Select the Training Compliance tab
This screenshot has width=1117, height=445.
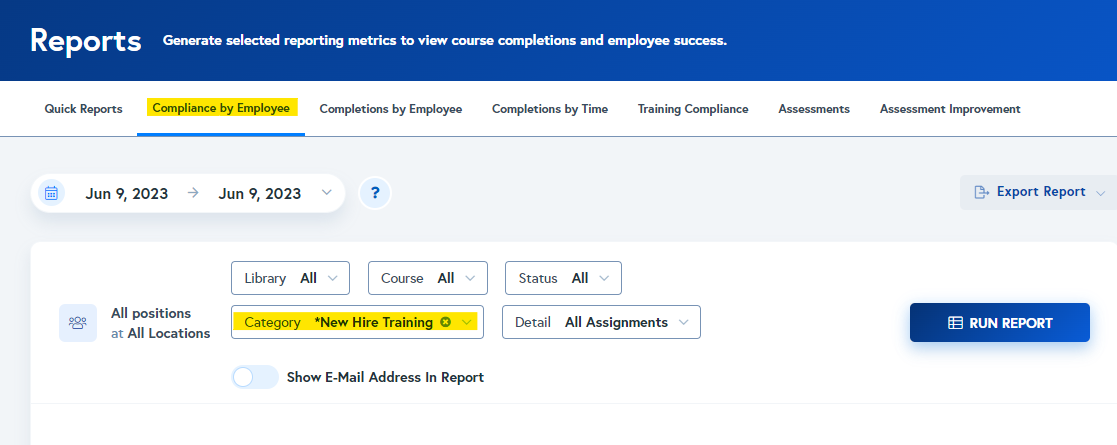point(693,109)
